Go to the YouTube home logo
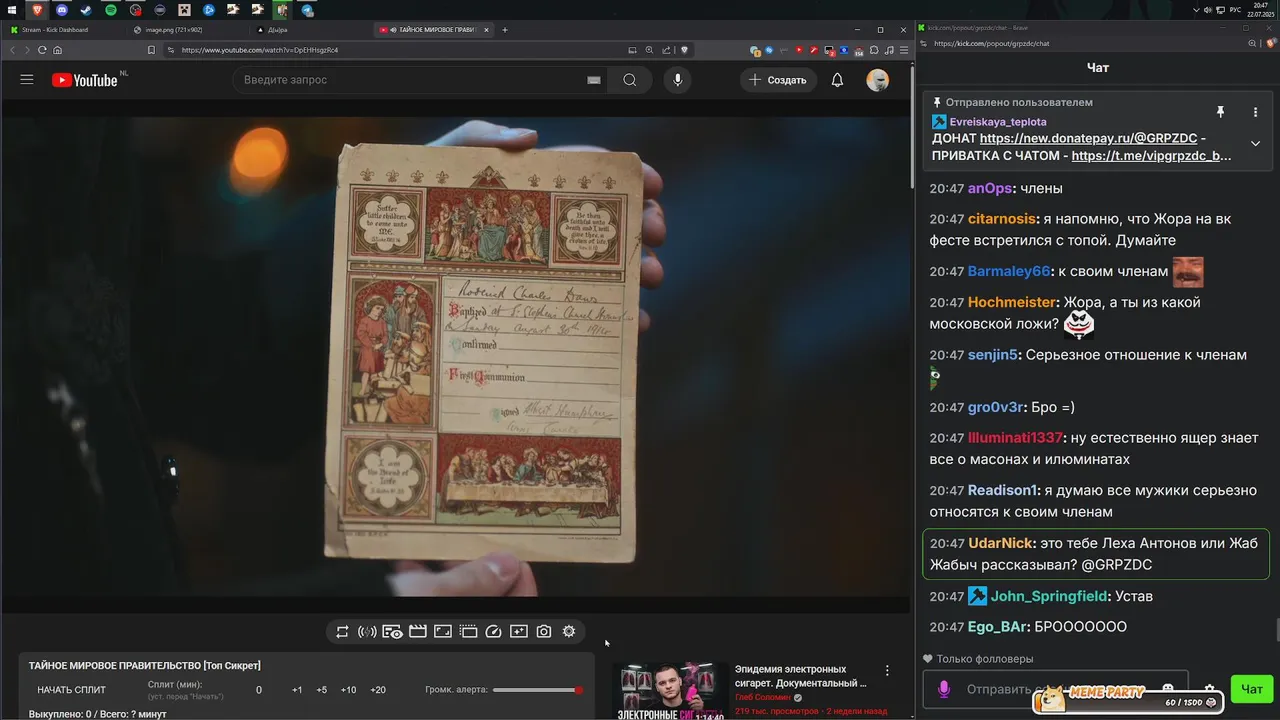This screenshot has height=720, width=1280. pyautogui.click(x=85, y=80)
